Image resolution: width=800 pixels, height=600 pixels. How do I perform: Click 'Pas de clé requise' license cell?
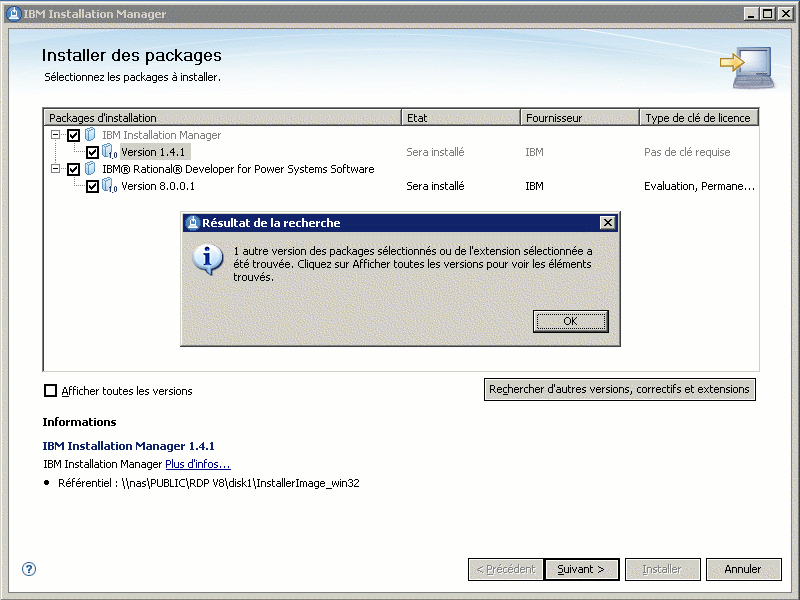[687, 152]
